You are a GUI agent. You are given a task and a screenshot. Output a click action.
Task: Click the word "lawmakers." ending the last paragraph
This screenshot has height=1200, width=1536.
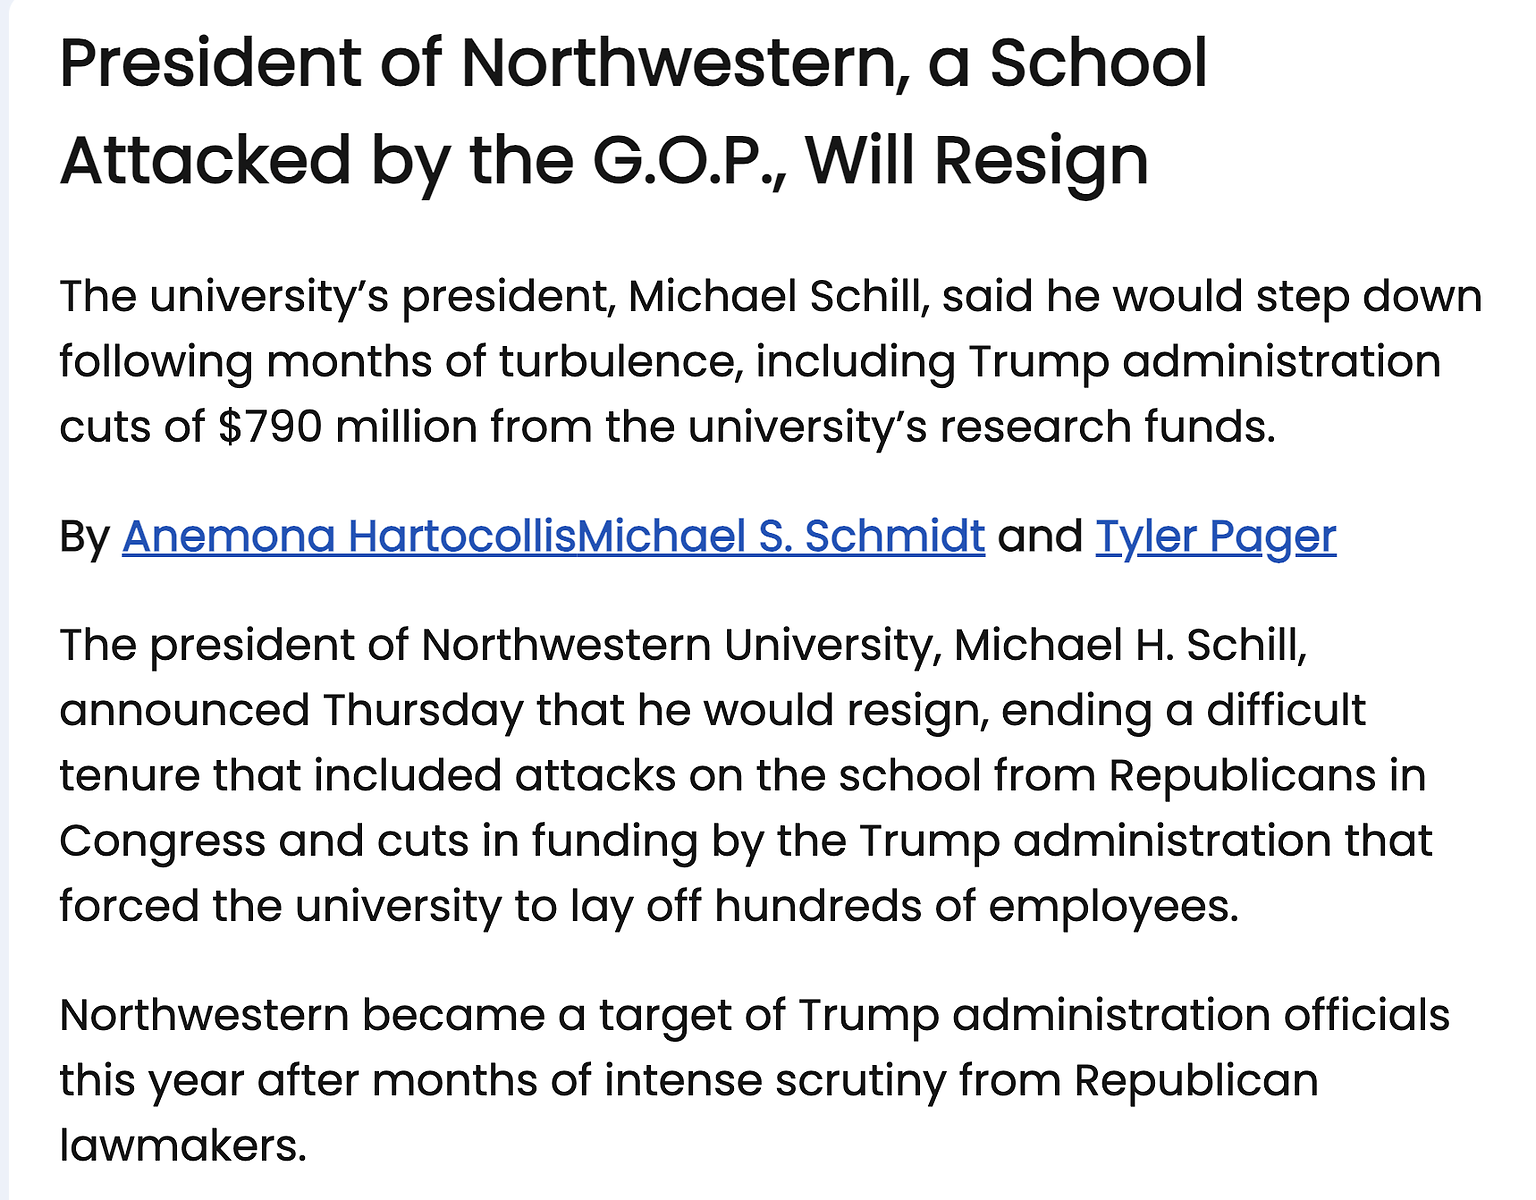pyautogui.click(x=183, y=1146)
